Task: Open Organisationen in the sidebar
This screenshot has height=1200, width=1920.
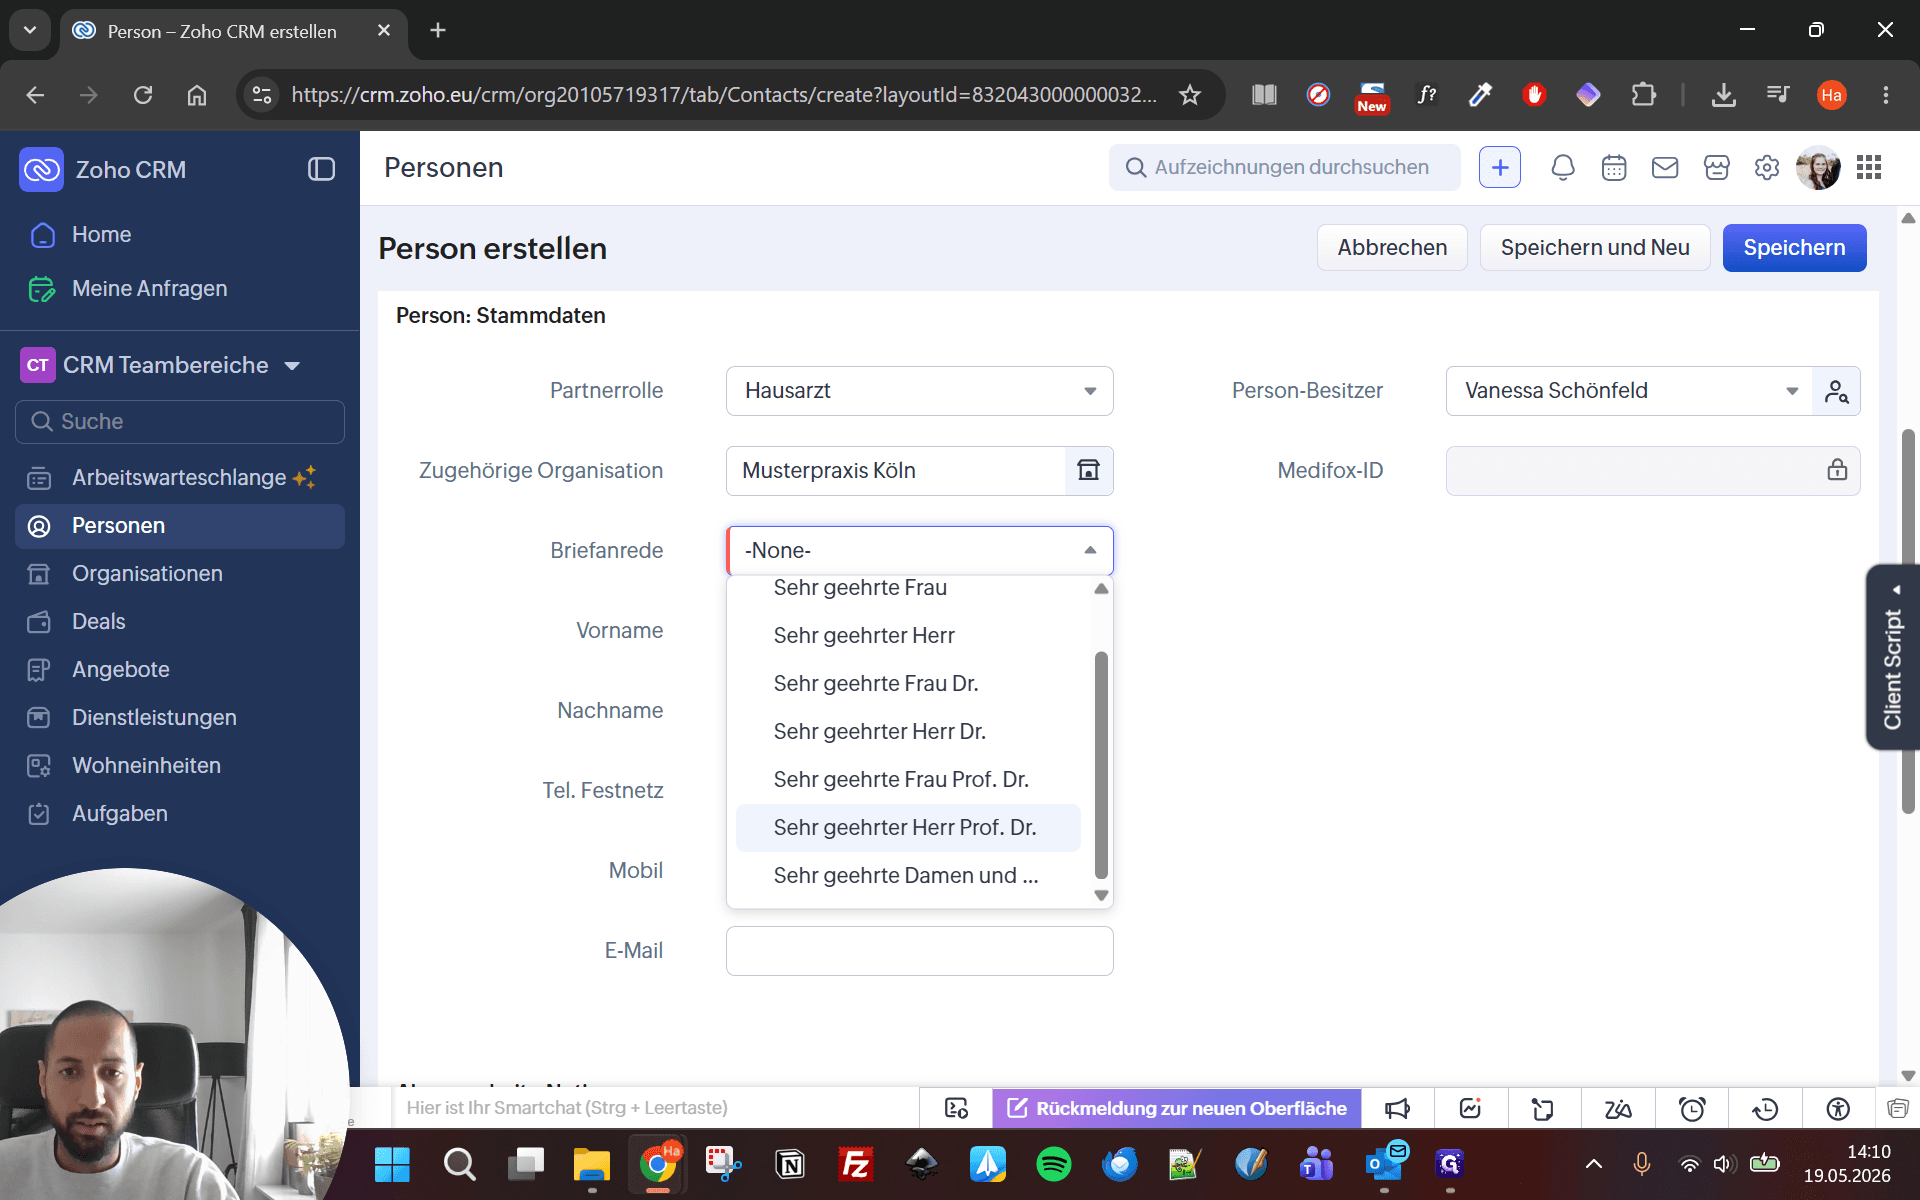Action: (x=180, y=574)
